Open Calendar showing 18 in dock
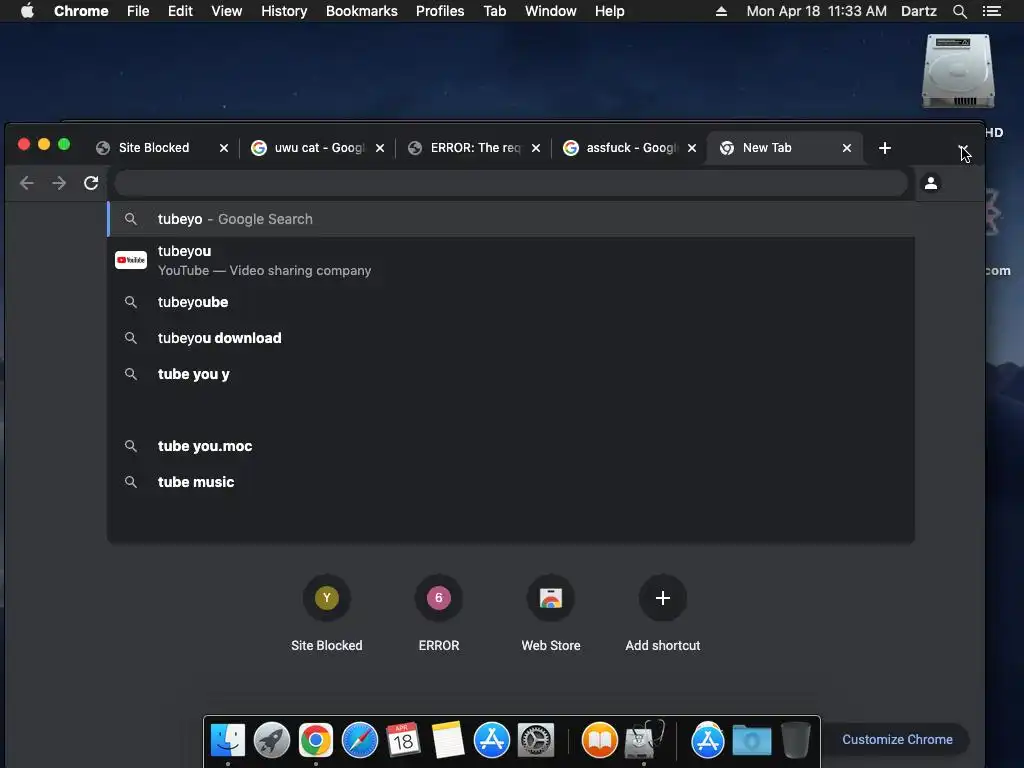This screenshot has width=1024, height=768. pyautogui.click(x=403, y=741)
